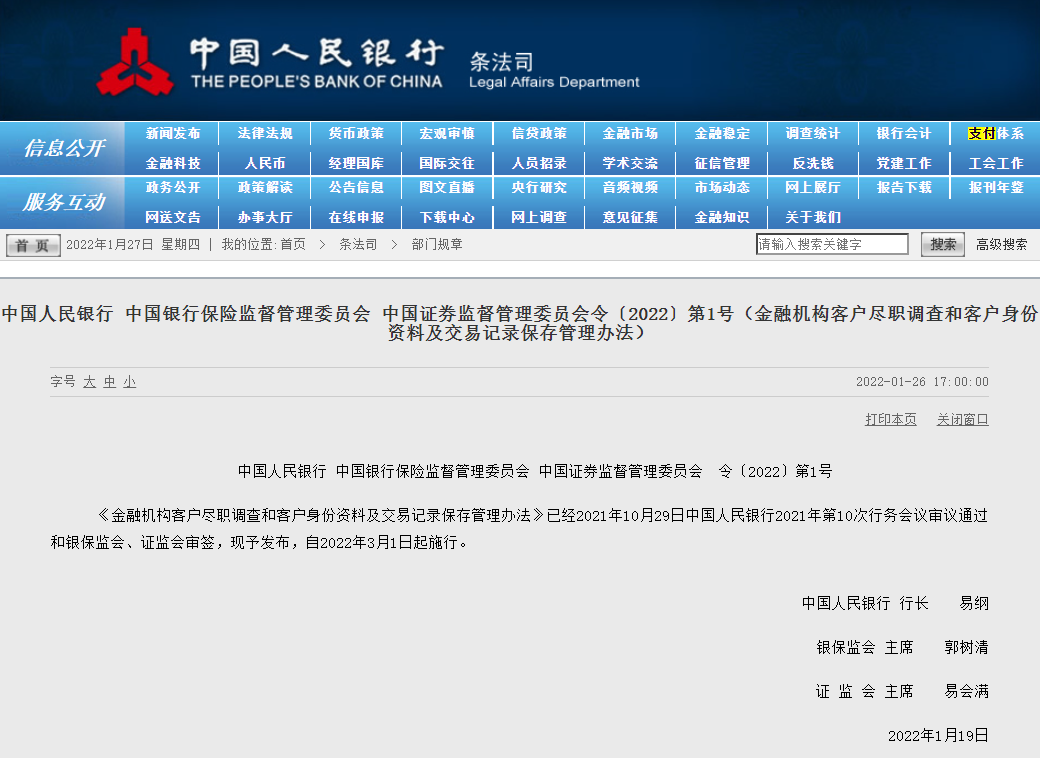Viewport: 1040px width, 758px height.
Task: Set font size to 中
Action: [109, 382]
